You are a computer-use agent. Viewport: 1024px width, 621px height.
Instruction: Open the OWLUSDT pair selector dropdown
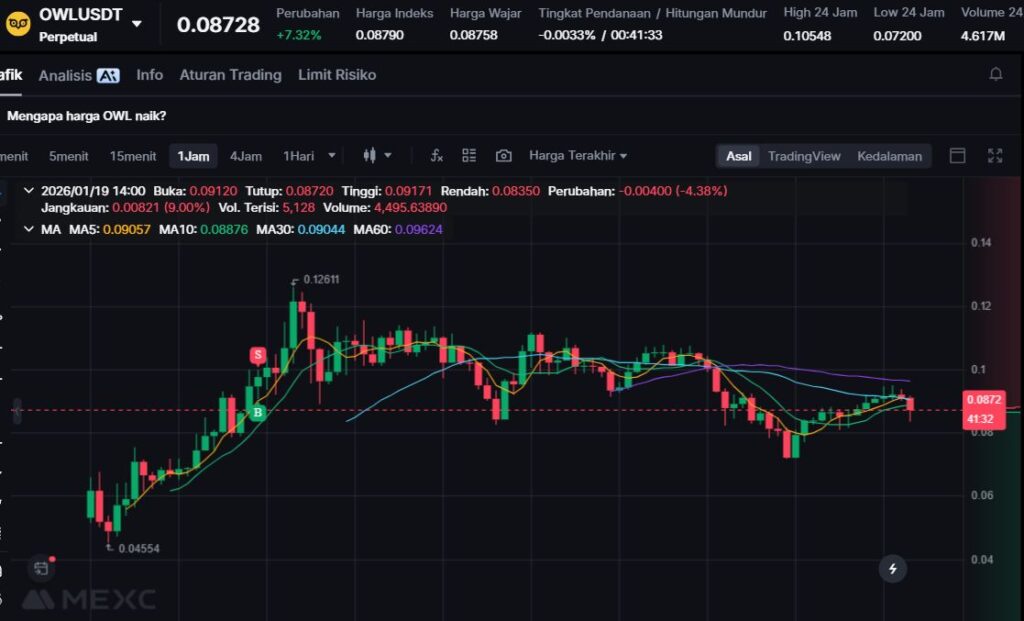pos(137,24)
